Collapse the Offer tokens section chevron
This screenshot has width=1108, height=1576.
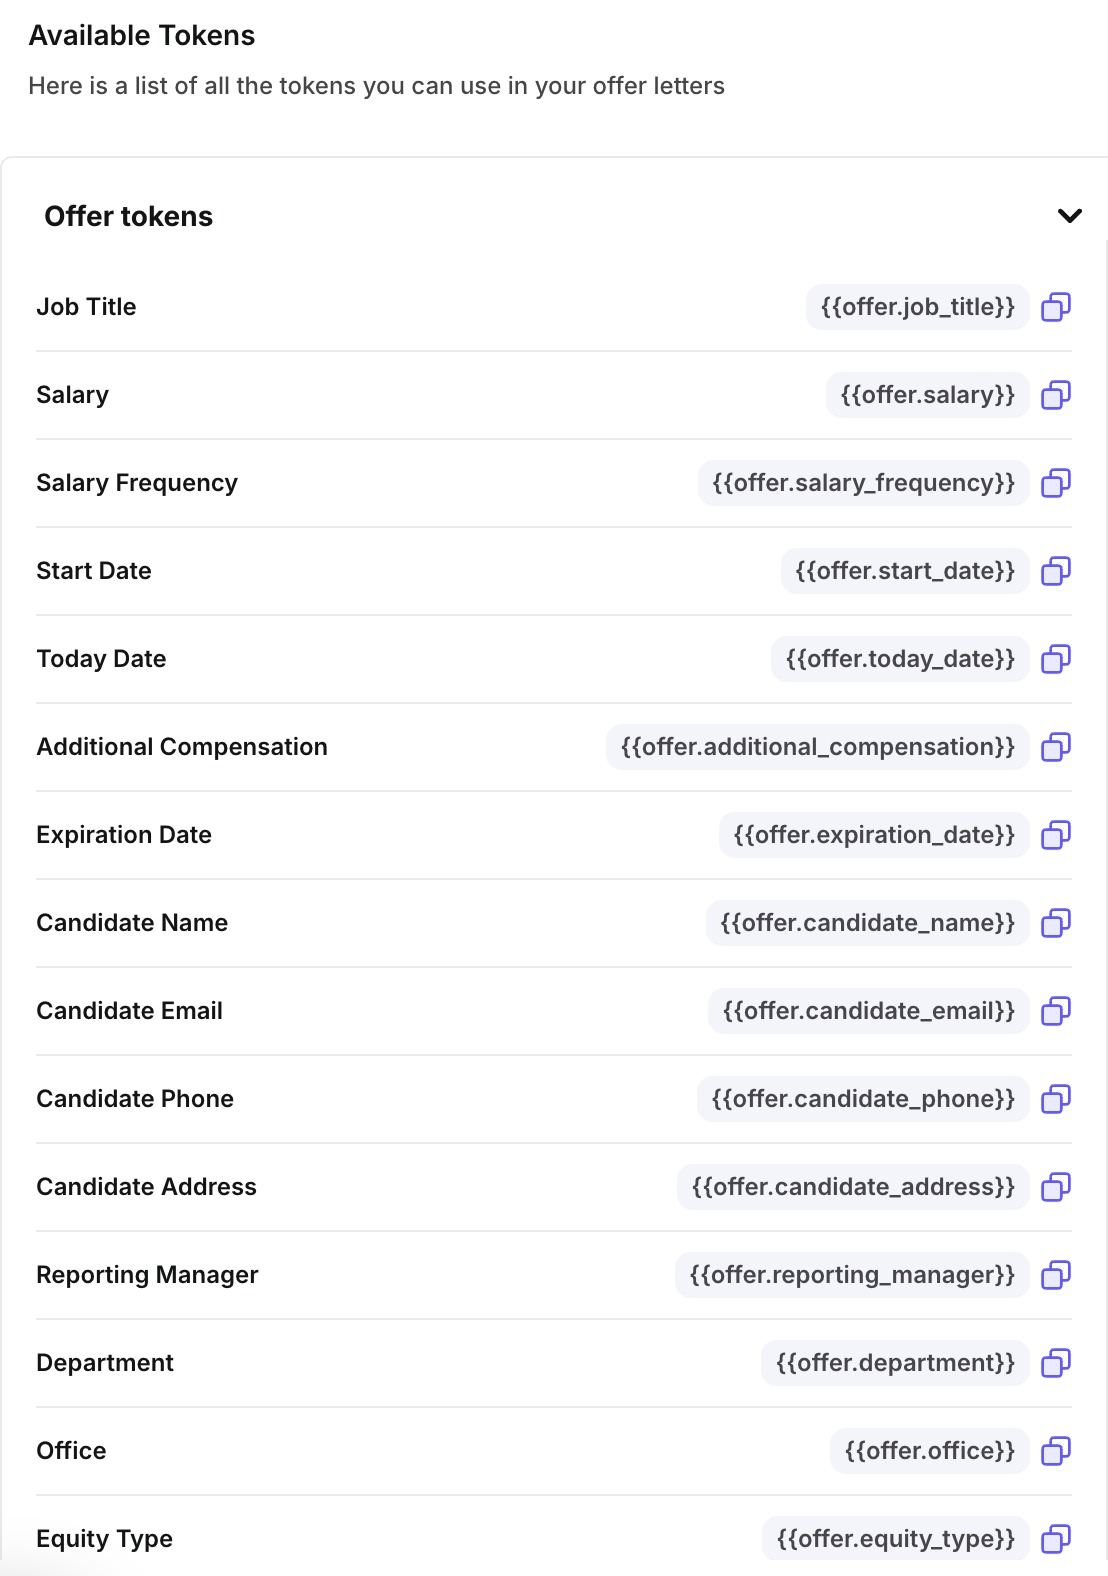coord(1069,216)
